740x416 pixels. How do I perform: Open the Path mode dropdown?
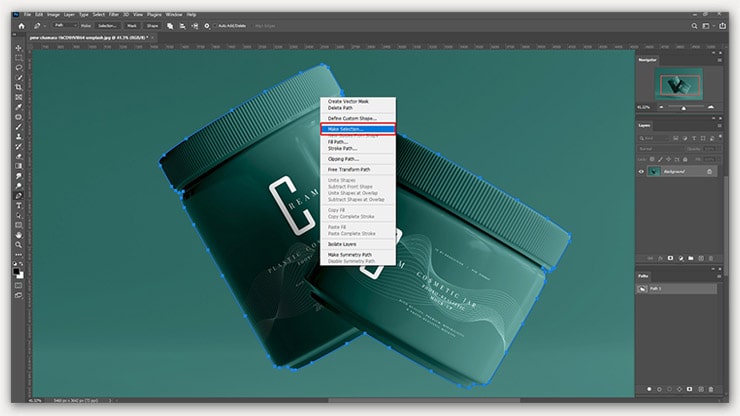pyautogui.click(x=65, y=25)
